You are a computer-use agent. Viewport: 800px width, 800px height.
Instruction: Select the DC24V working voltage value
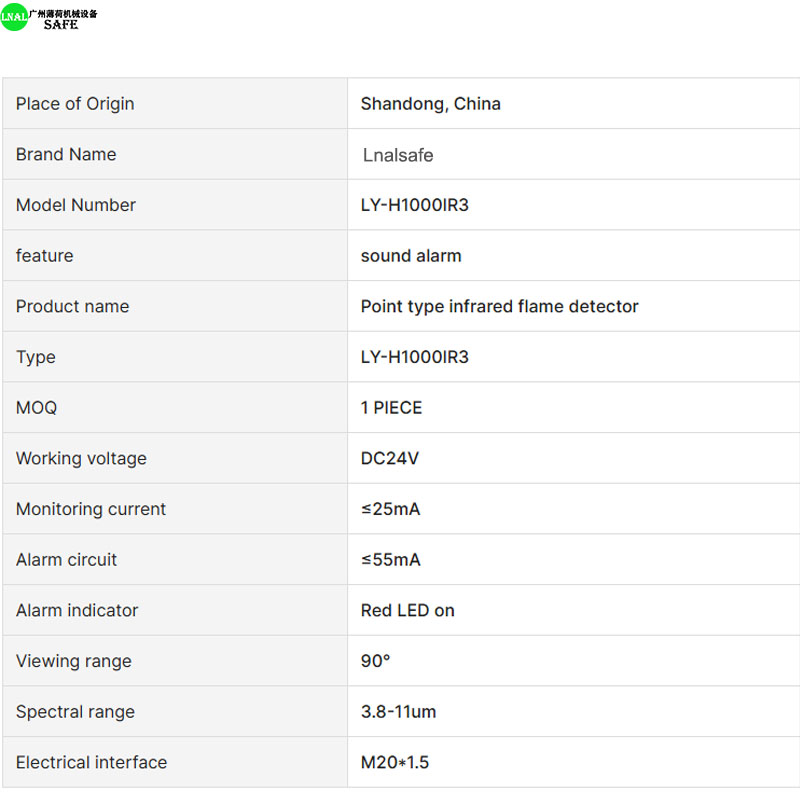[x=390, y=458]
